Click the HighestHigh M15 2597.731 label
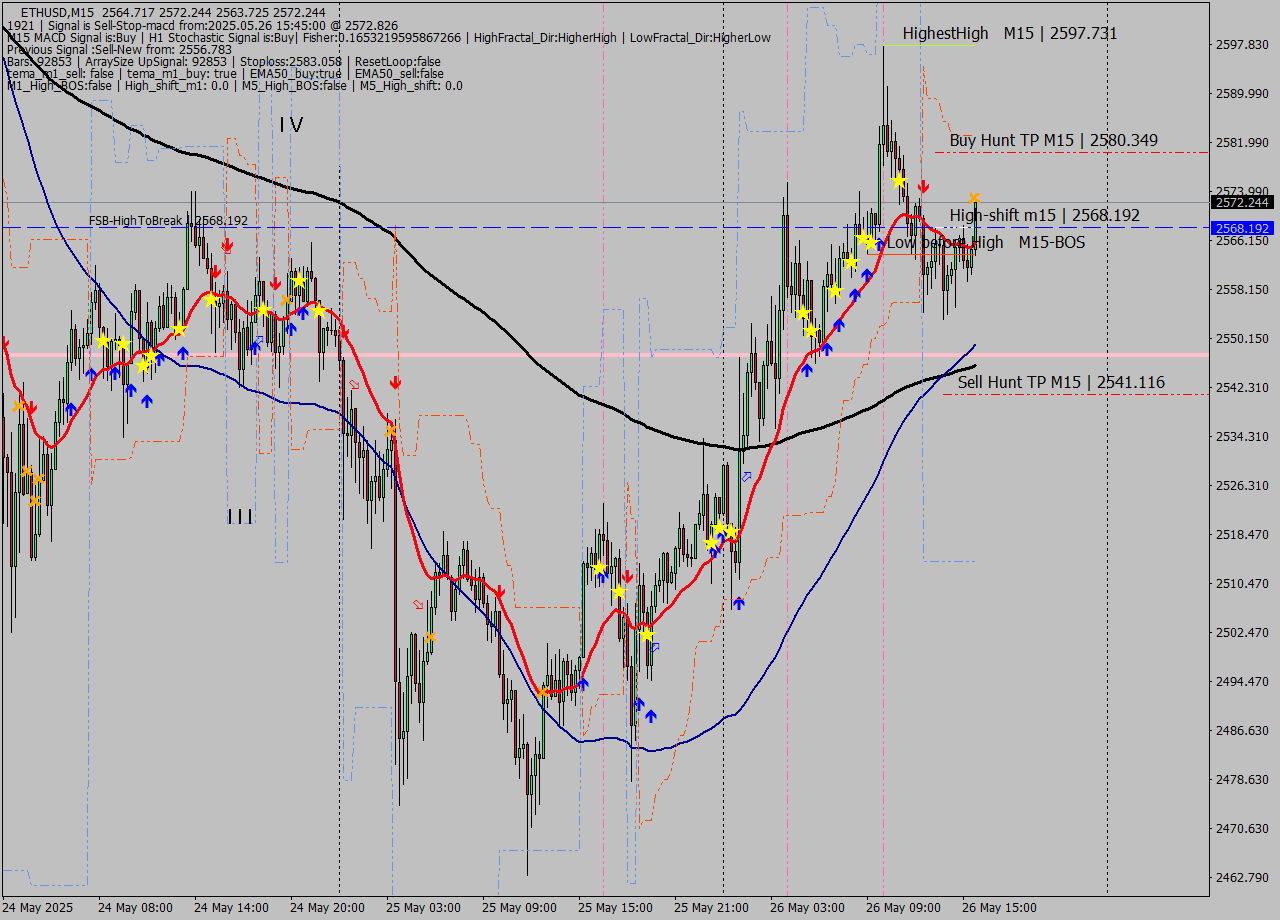 [x=1009, y=33]
